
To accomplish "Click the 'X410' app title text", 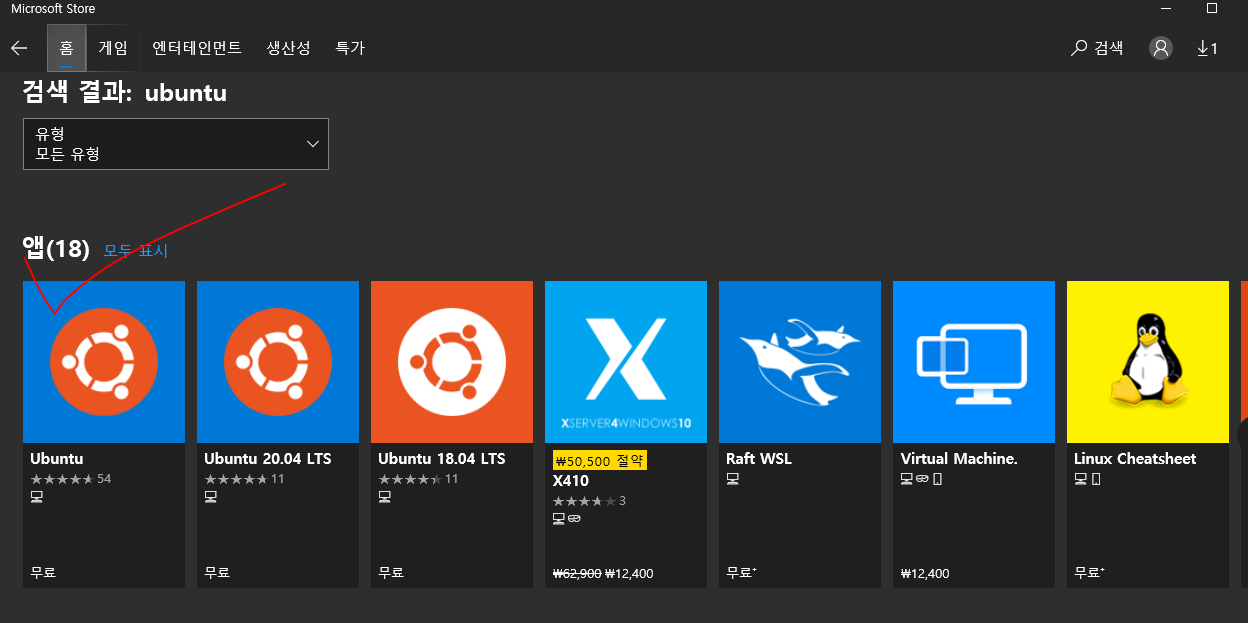I will tap(571, 481).
